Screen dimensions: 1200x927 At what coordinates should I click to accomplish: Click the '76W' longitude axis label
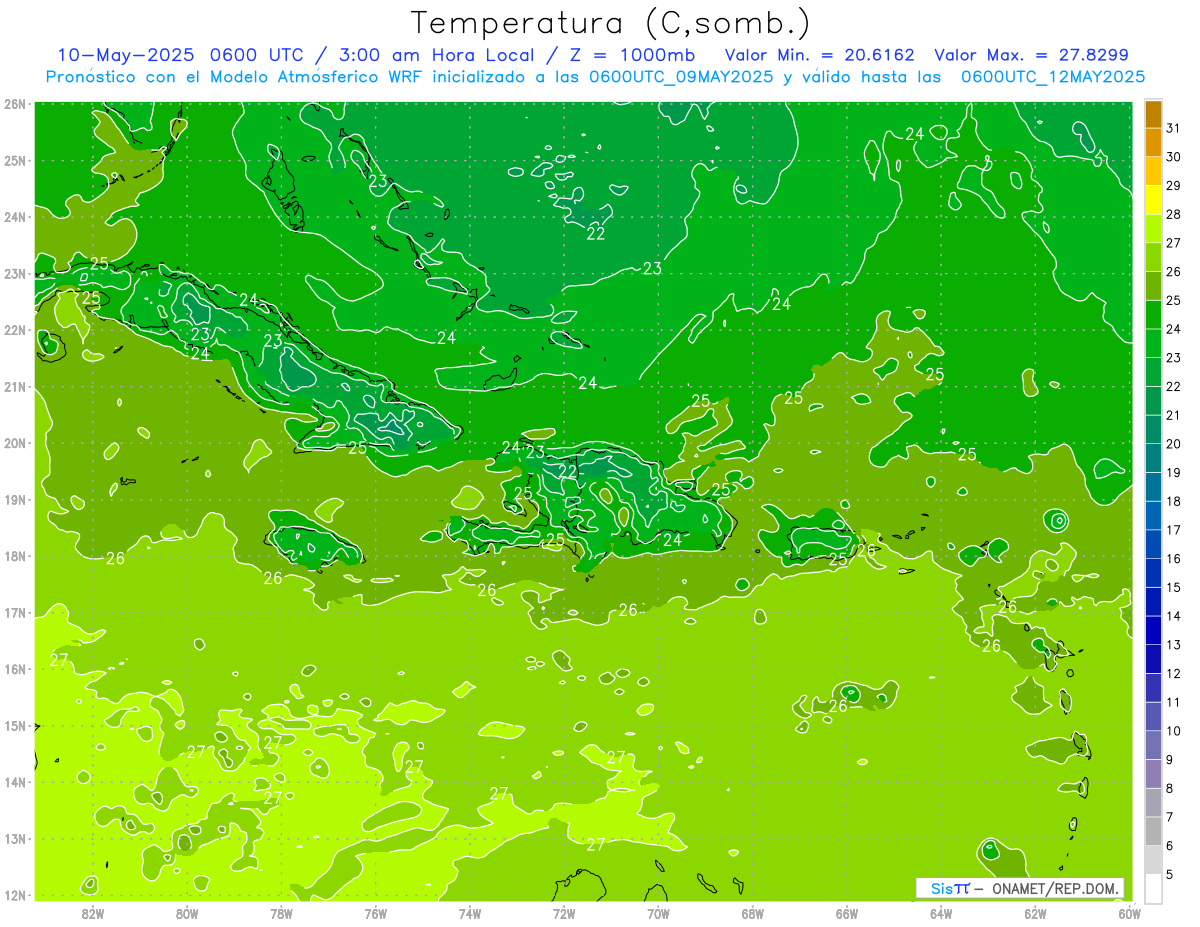[376, 912]
